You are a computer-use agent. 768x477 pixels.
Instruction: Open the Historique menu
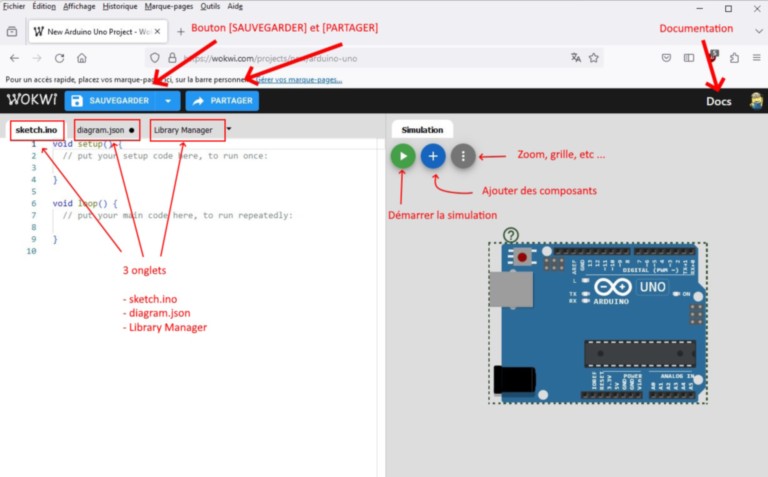120,6
